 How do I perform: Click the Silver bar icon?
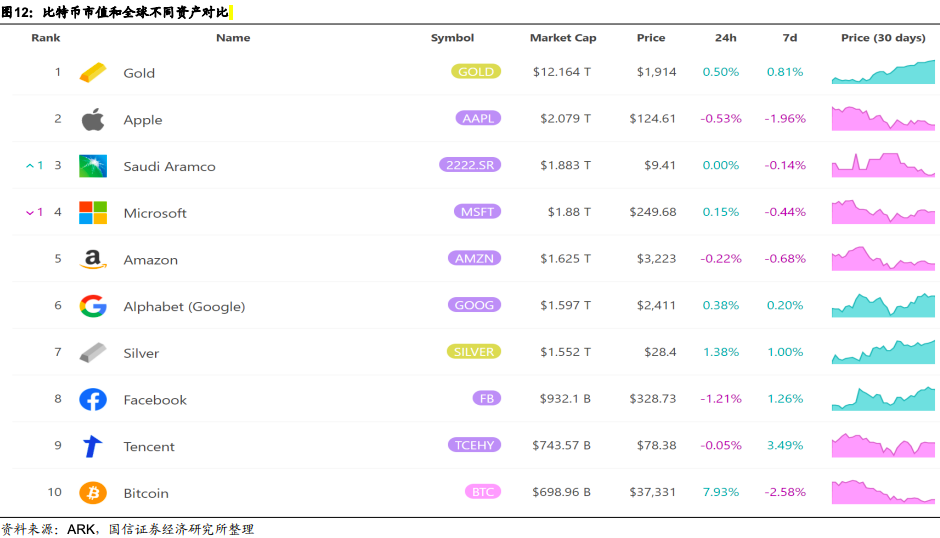tap(93, 353)
